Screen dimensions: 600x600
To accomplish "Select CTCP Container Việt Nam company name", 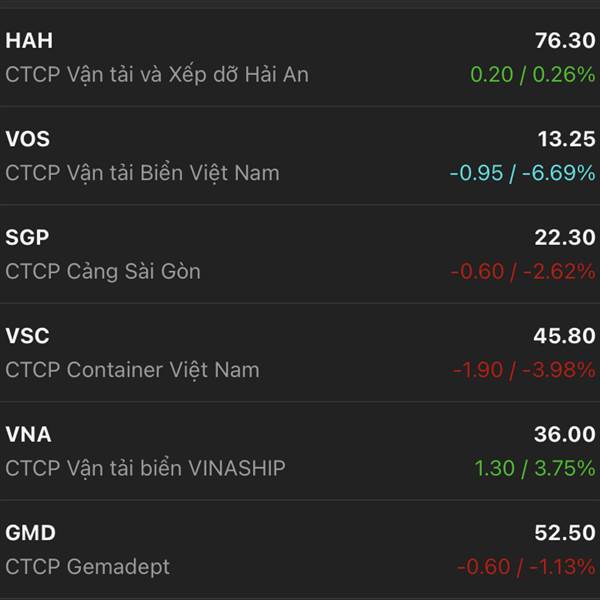I will [x=132, y=370].
